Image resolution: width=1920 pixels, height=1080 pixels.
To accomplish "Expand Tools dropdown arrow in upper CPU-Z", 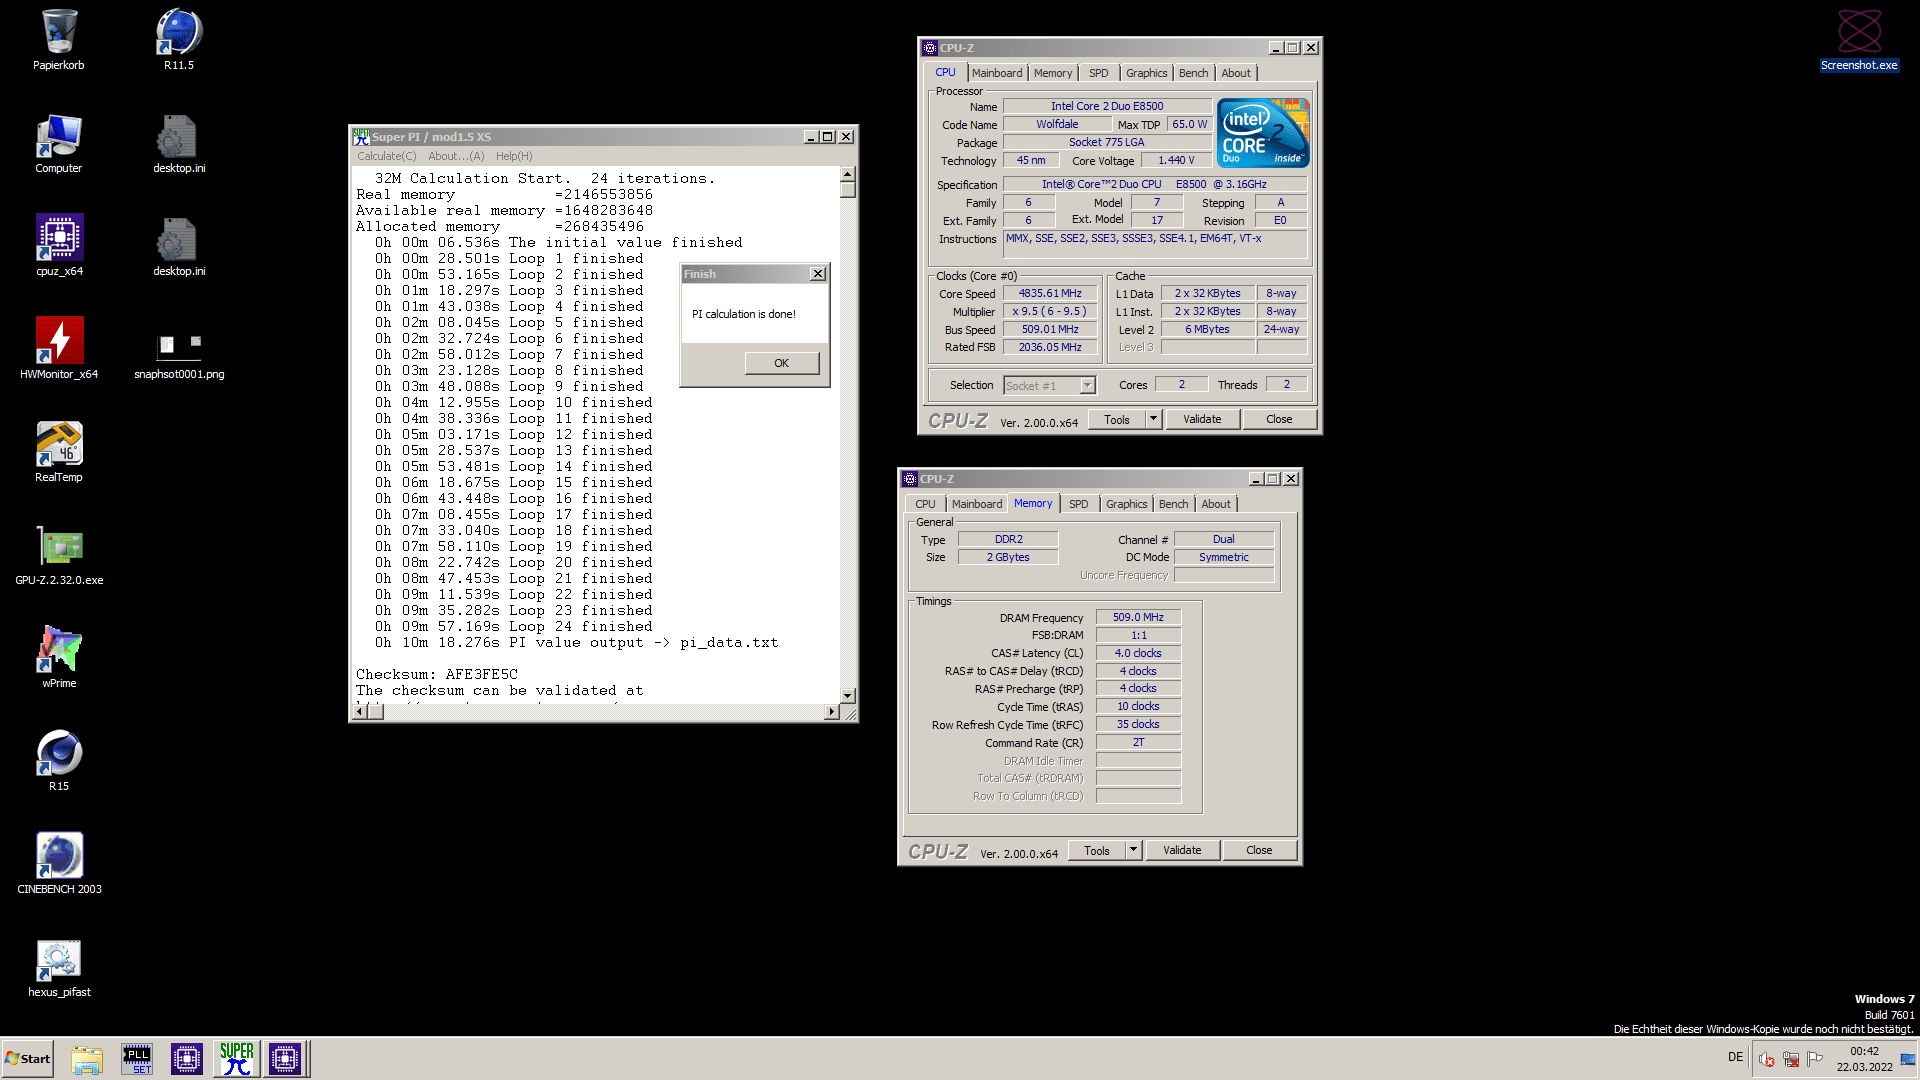I will point(1153,420).
